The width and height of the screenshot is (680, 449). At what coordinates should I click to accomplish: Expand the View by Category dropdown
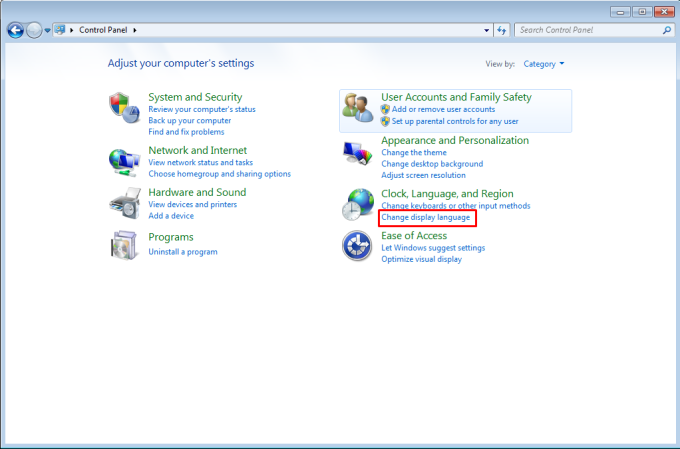pyautogui.click(x=544, y=64)
